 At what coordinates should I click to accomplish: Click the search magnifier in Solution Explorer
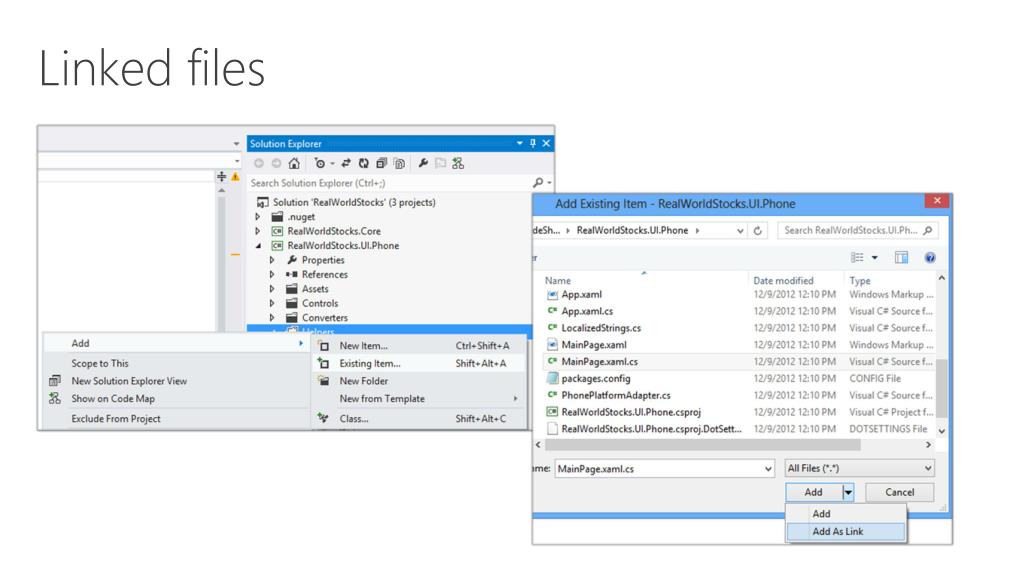pyautogui.click(x=538, y=183)
